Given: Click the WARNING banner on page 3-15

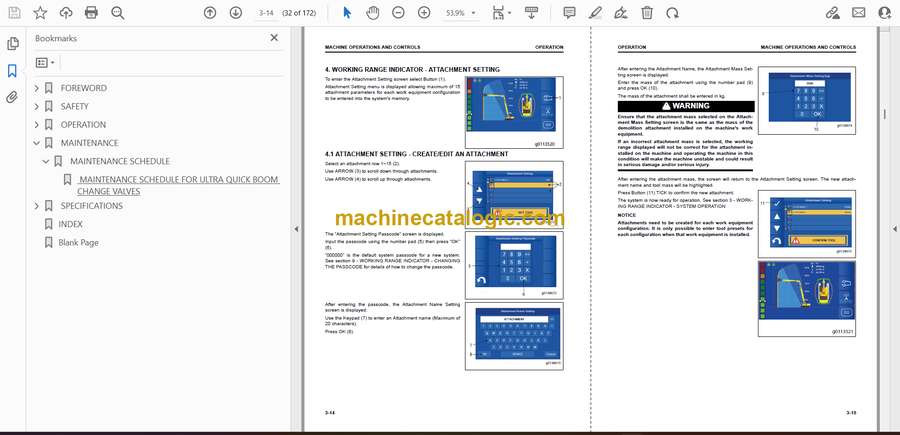Looking at the screenshot, I should point(686,106).
